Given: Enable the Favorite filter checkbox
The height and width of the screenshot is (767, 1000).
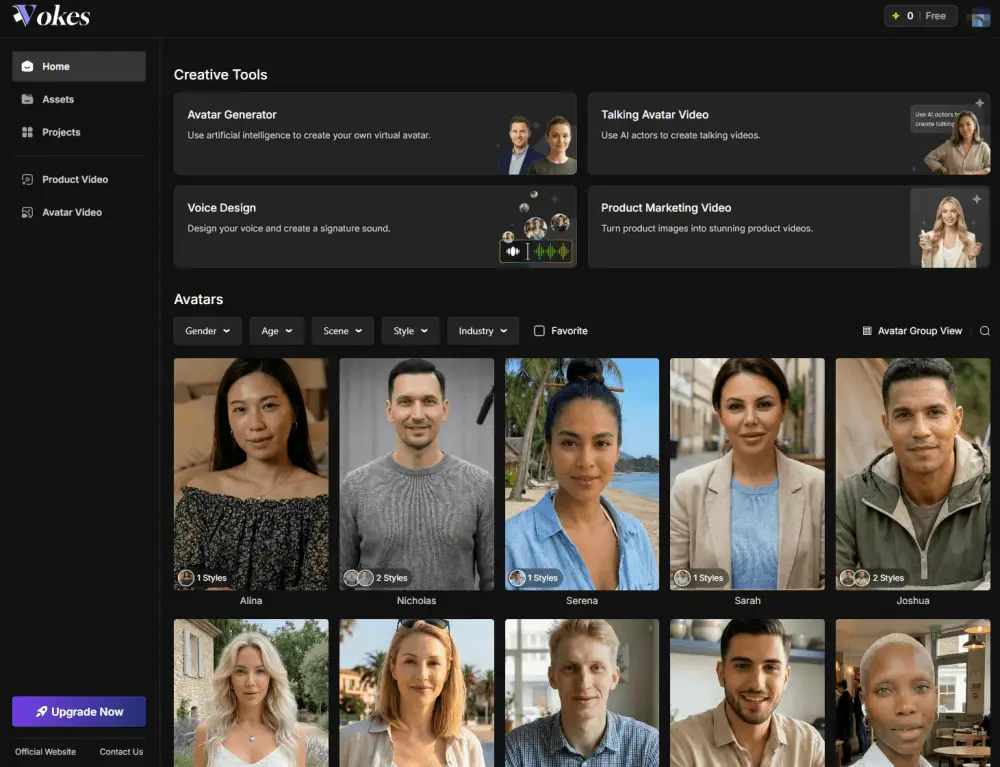Looking at the screenshot, I should click(x=539, y=330).
